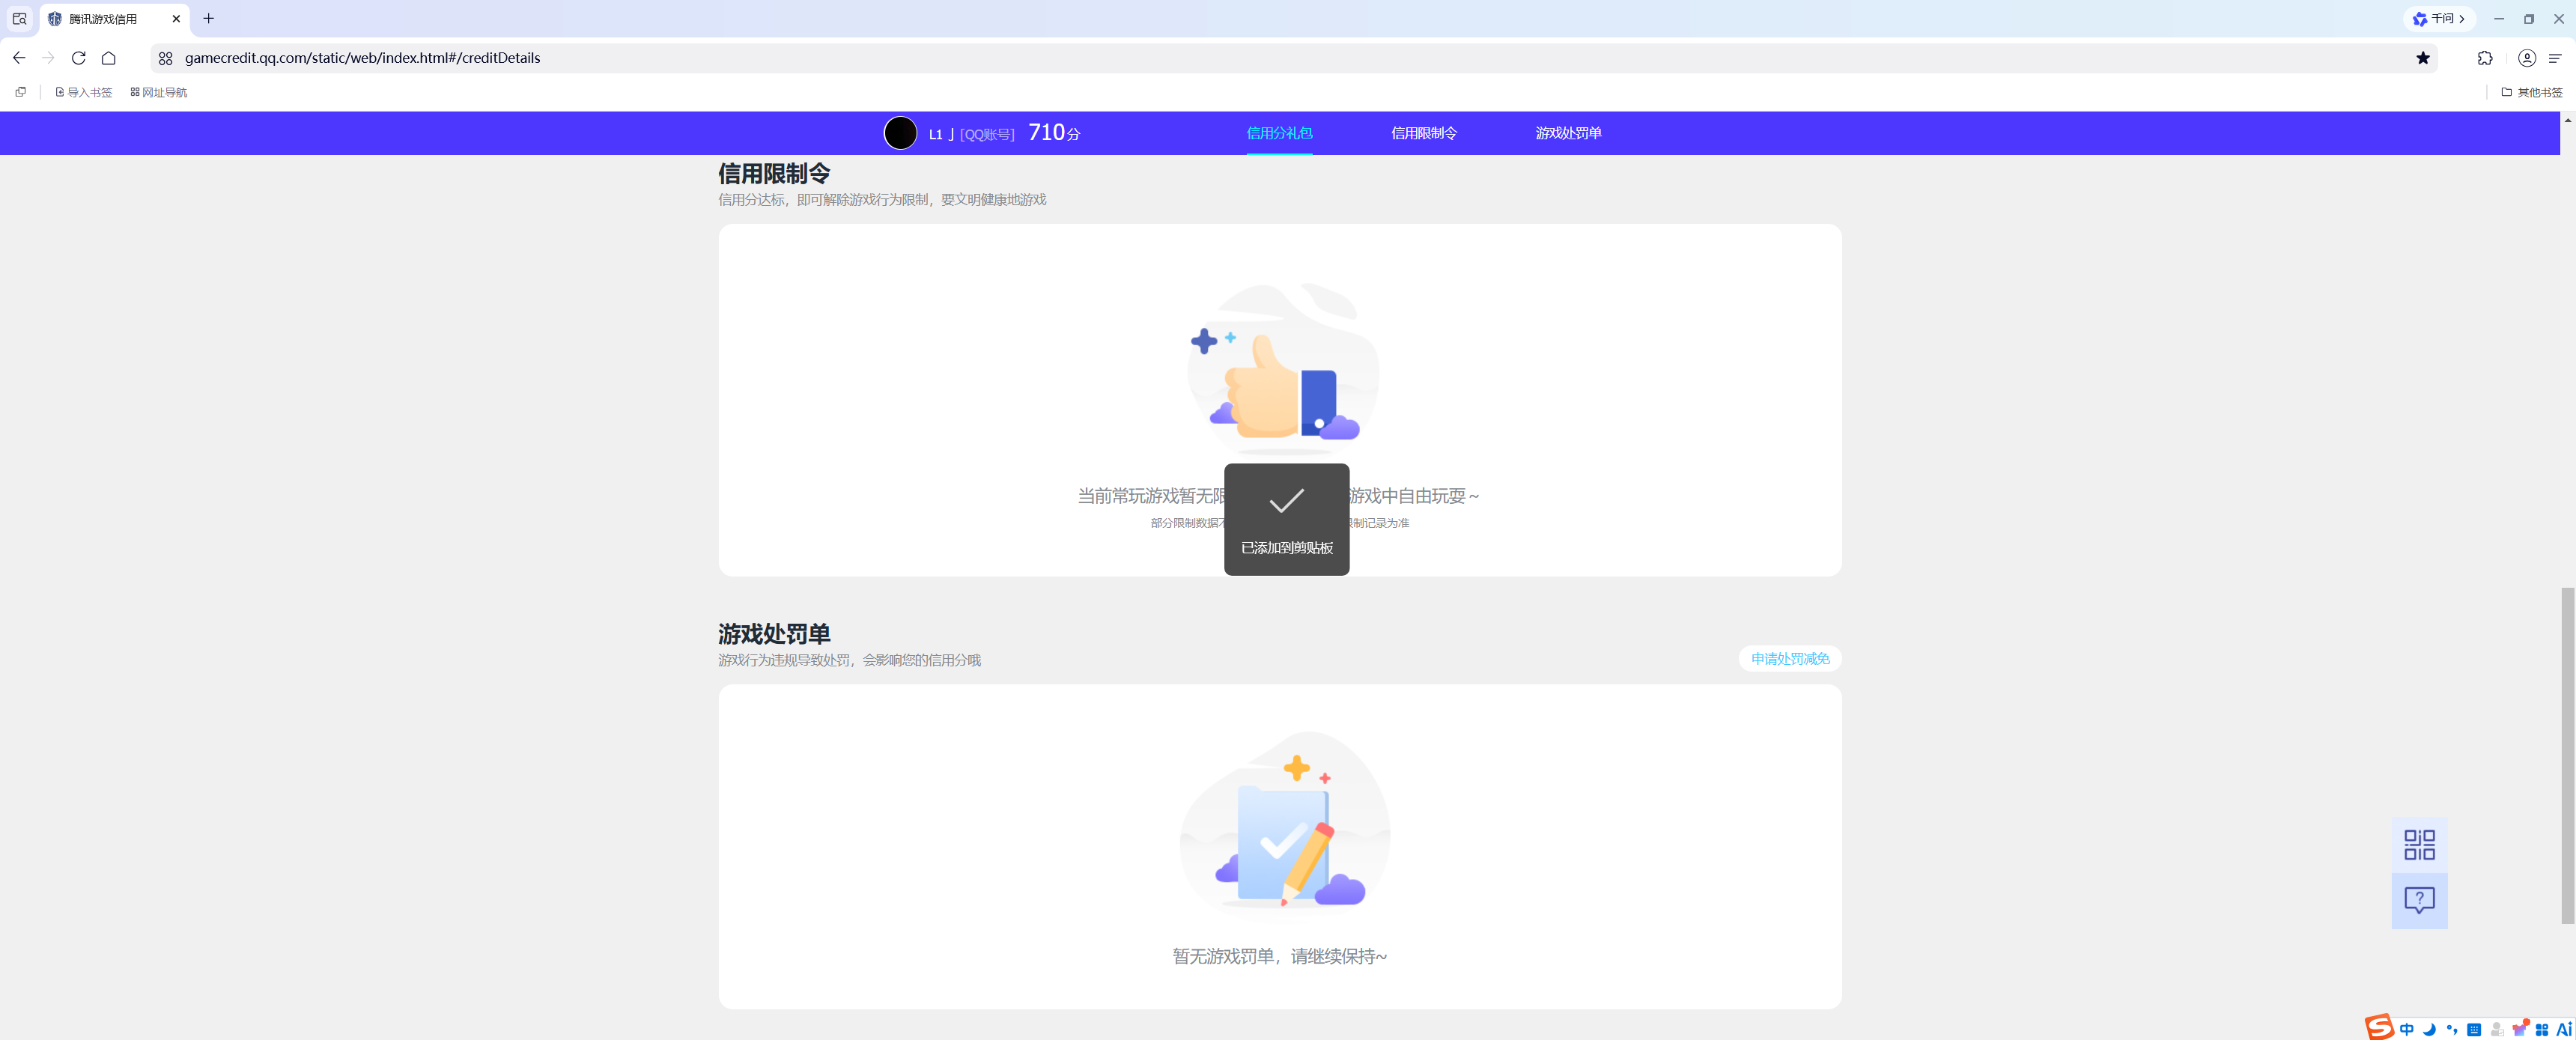Click 暂无游戏罚单，请继续保持~ text
This screenshot has width=2576, height=1040.
coord(1280,956)
